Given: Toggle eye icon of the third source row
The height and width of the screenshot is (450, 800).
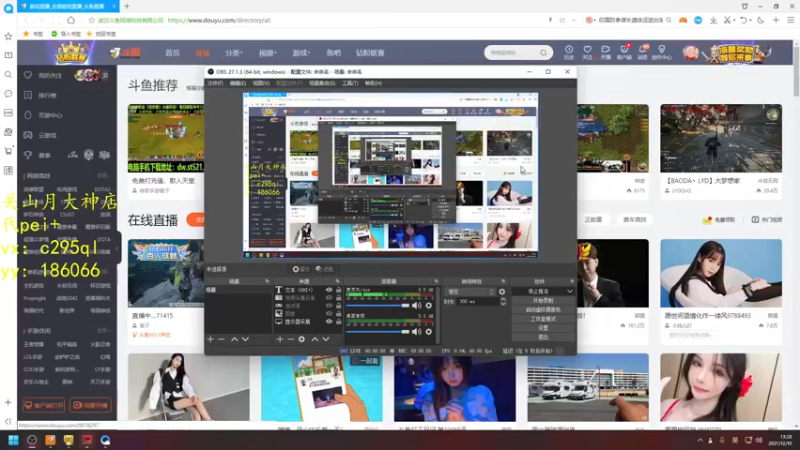Looking at the screenshot, I should tap(329, 306).
